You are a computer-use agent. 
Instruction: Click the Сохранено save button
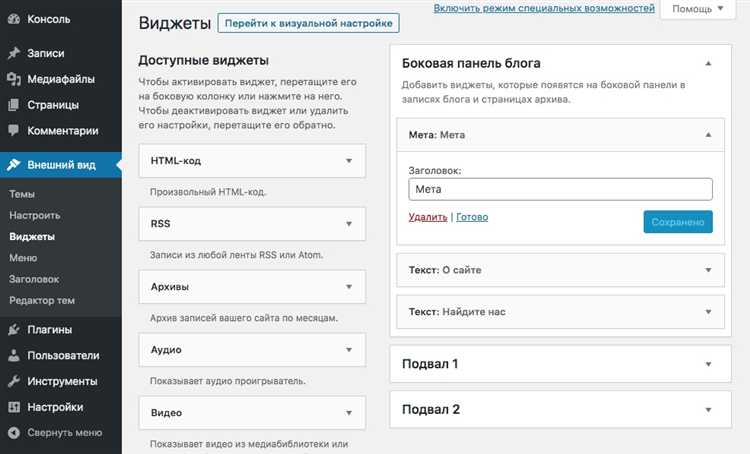(x=678, y=222)
